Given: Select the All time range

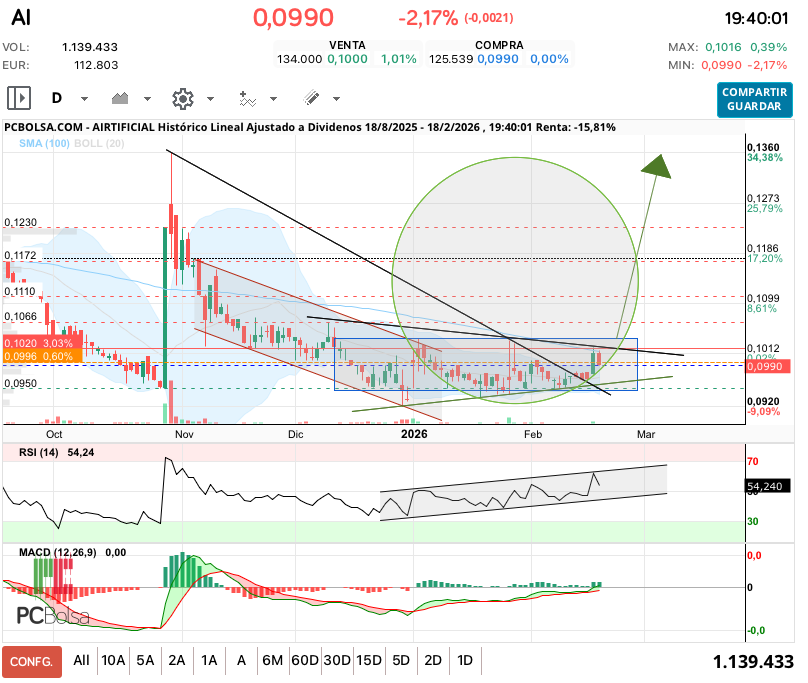Looking at the screenshot, I should click(x=81, y=660).
